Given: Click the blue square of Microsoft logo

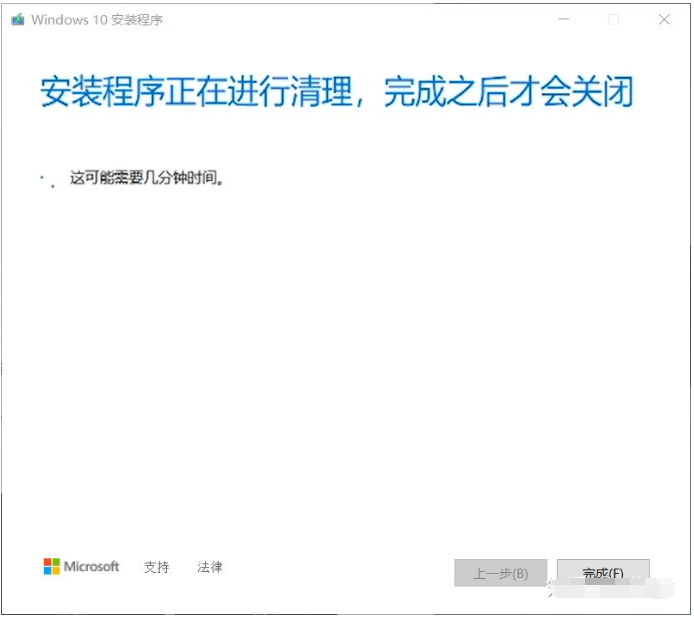Looking at the screenshot, I should coord(47,571).
